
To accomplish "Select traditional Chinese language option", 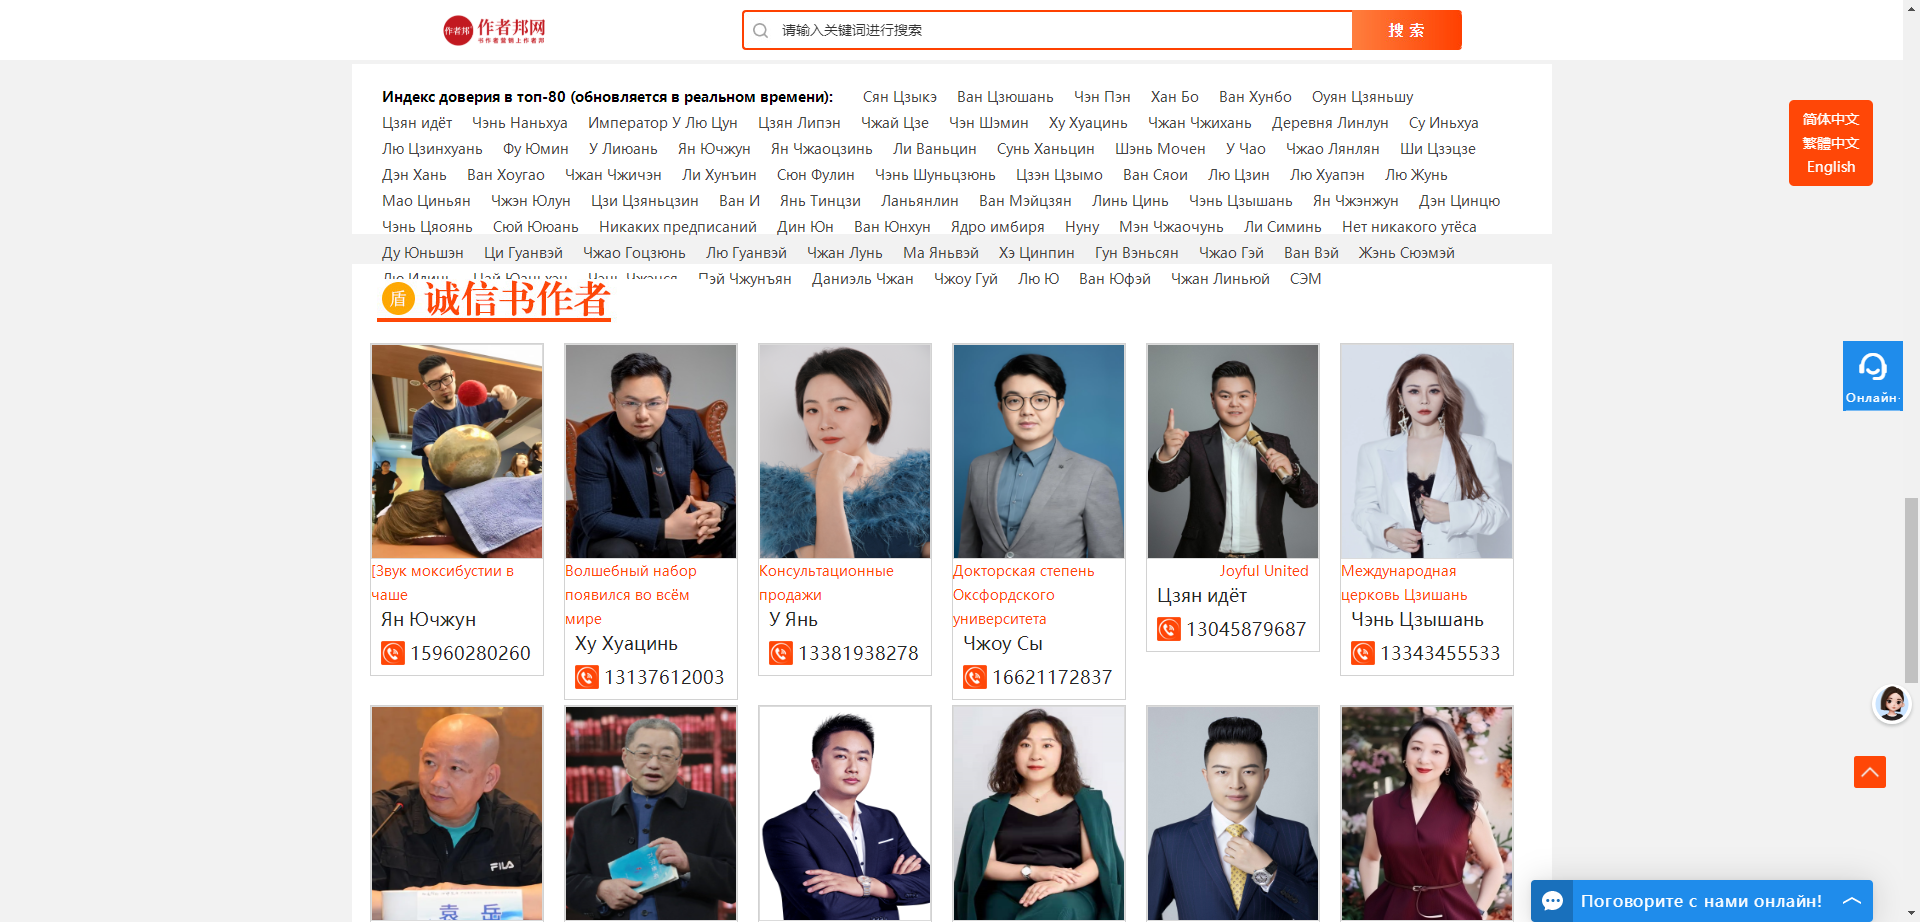I will click(x=1830, y=143).
